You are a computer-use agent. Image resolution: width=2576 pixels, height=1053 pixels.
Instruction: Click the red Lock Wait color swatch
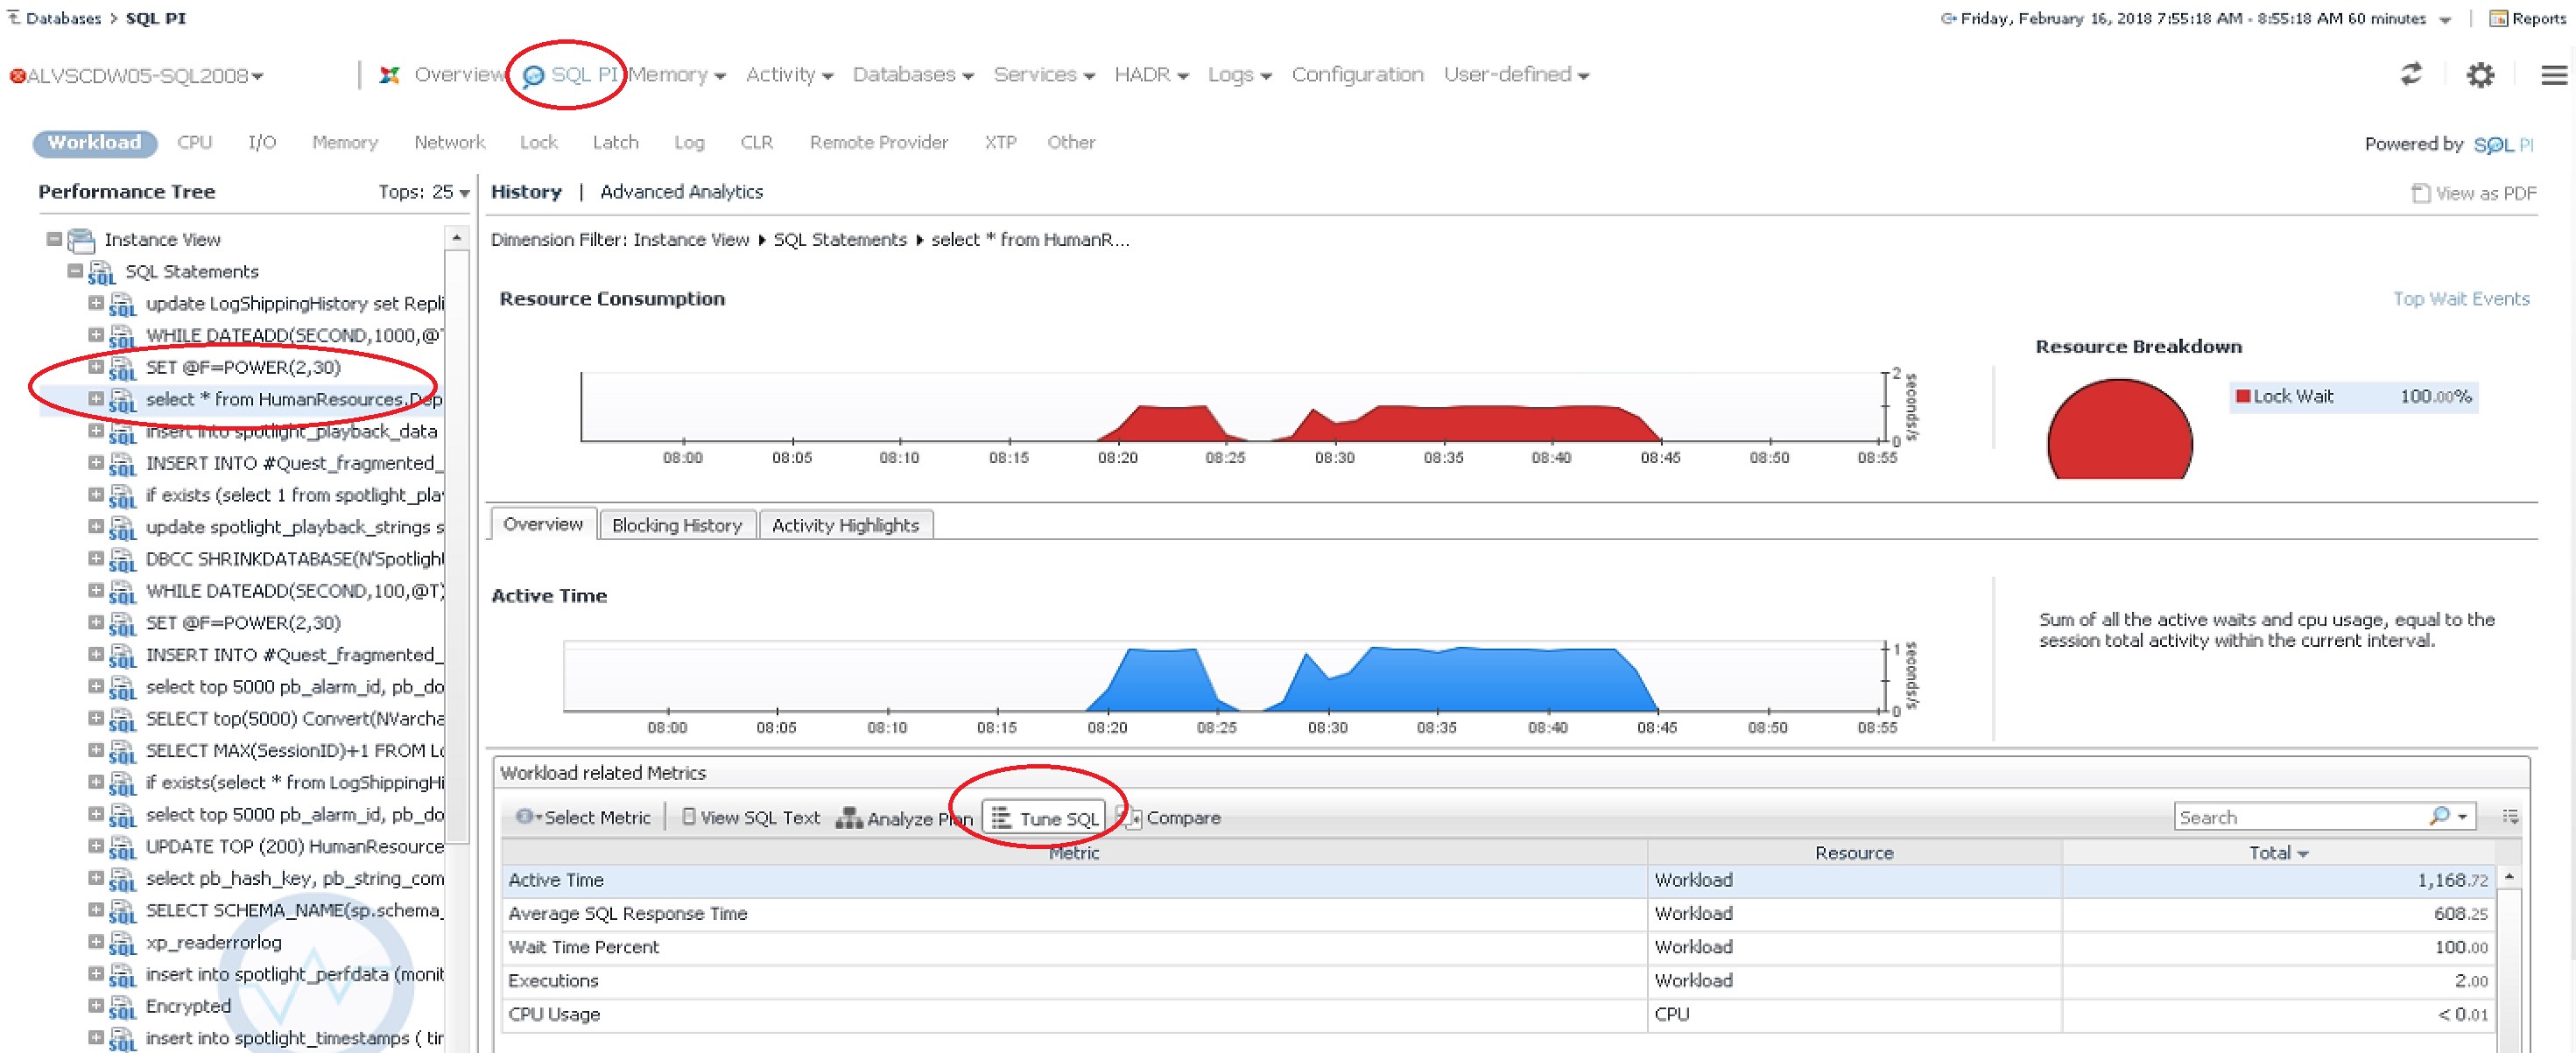pyautogui.click(x=2243, y=396)
